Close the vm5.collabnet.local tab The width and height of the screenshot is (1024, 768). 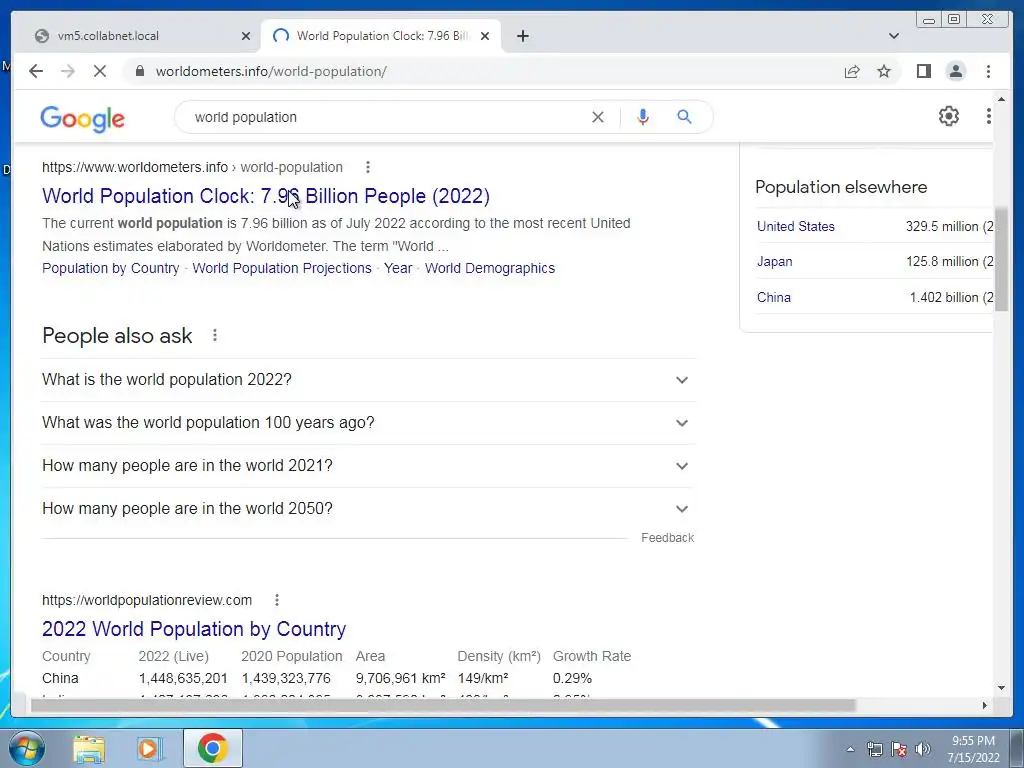pyautogui.click(x=246, y=36)
